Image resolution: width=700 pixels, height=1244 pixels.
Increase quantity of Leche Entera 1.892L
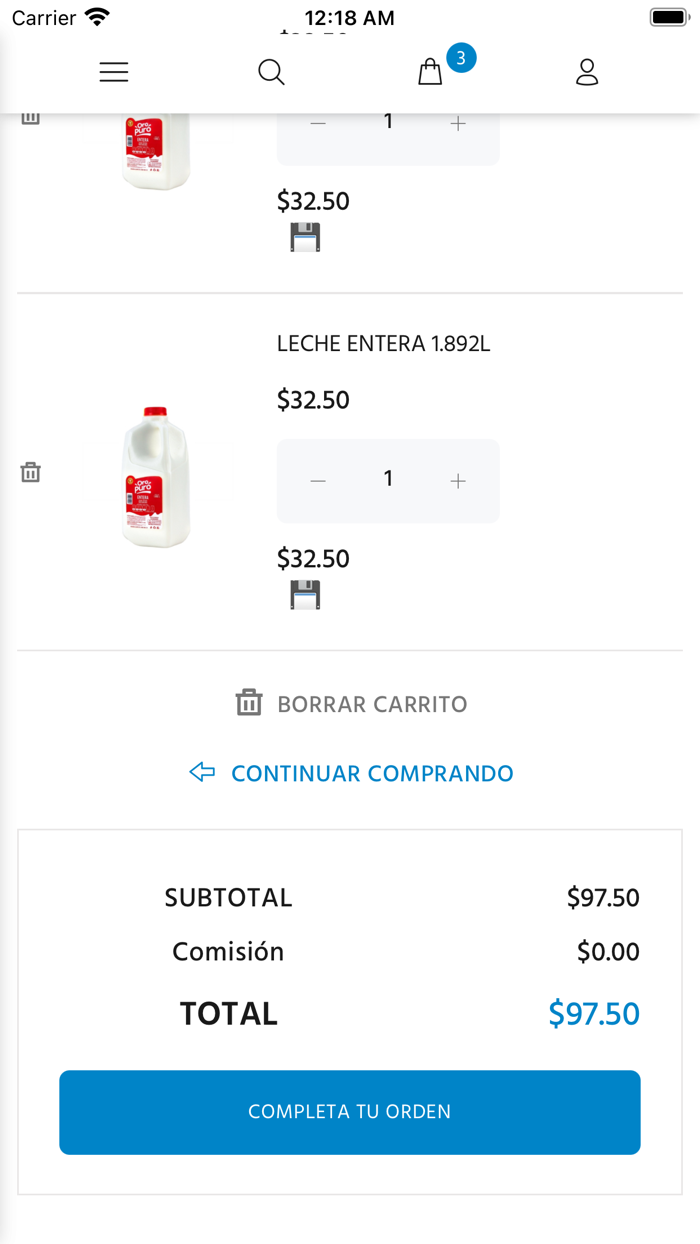click(x=458, y=480)
